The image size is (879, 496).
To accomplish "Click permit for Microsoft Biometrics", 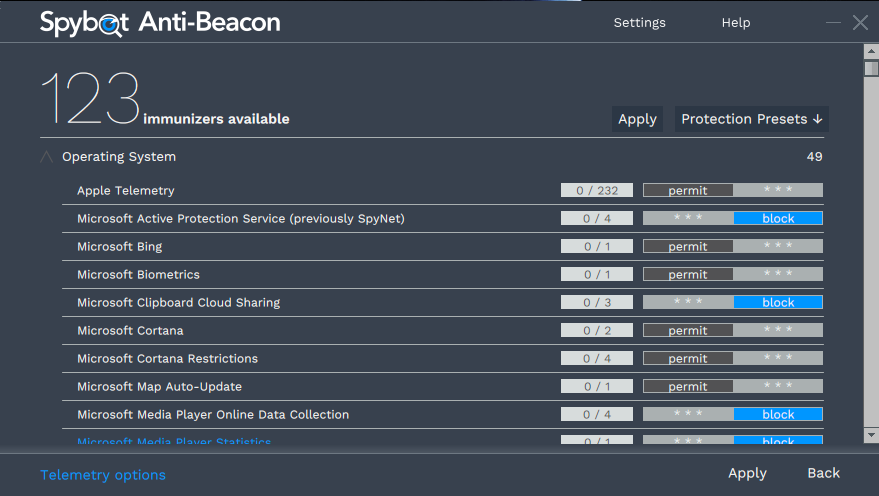I will click(688, 274).
